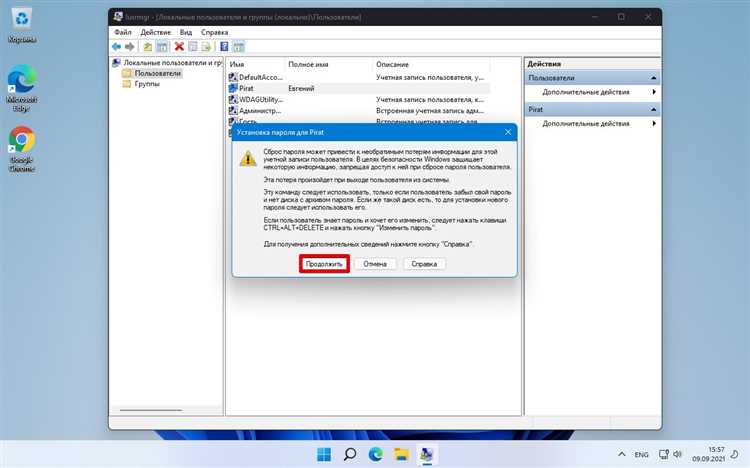The width and height of the screenshot is (750, 468).
Task: Close the Установка пароля для Pirat dialog
Action: [507, 132]
